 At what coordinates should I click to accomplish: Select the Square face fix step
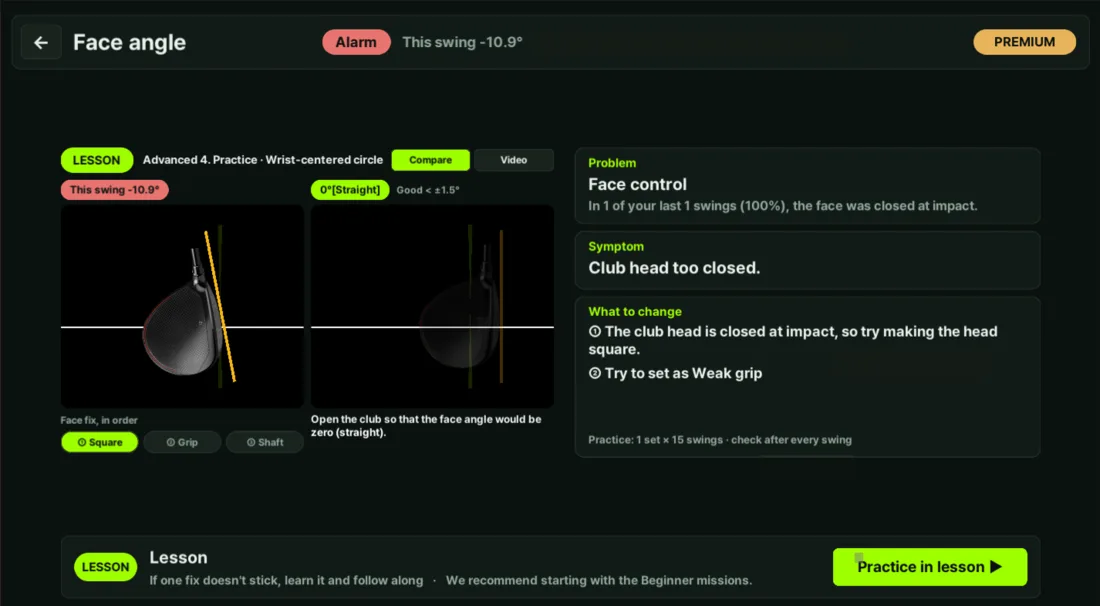coord(100,442)
